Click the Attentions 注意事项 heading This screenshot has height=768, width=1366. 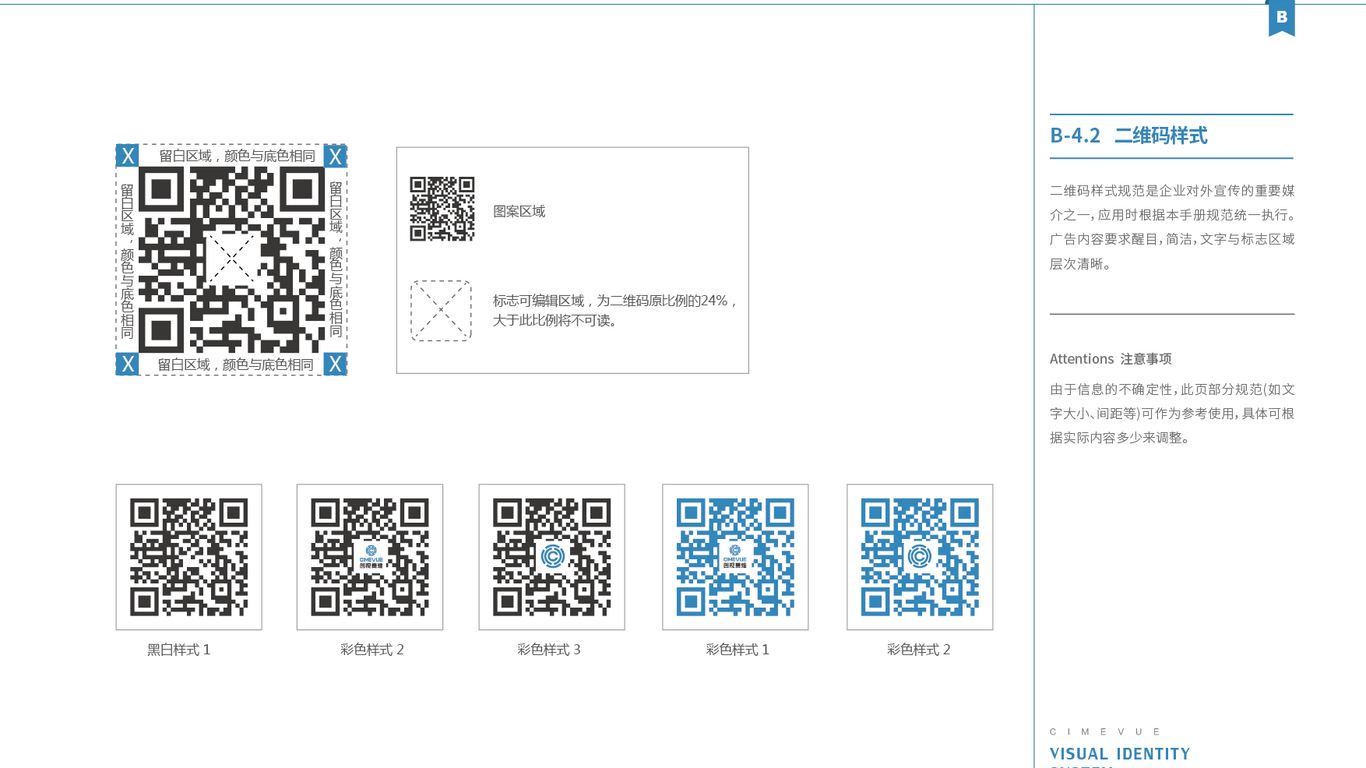point(1111,359)
